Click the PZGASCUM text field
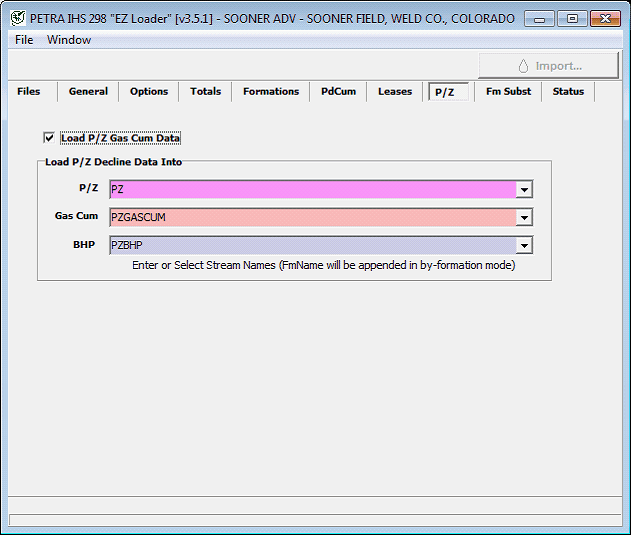Image resolution: width=632 pixels, height=536 pixels. (310, 218)
